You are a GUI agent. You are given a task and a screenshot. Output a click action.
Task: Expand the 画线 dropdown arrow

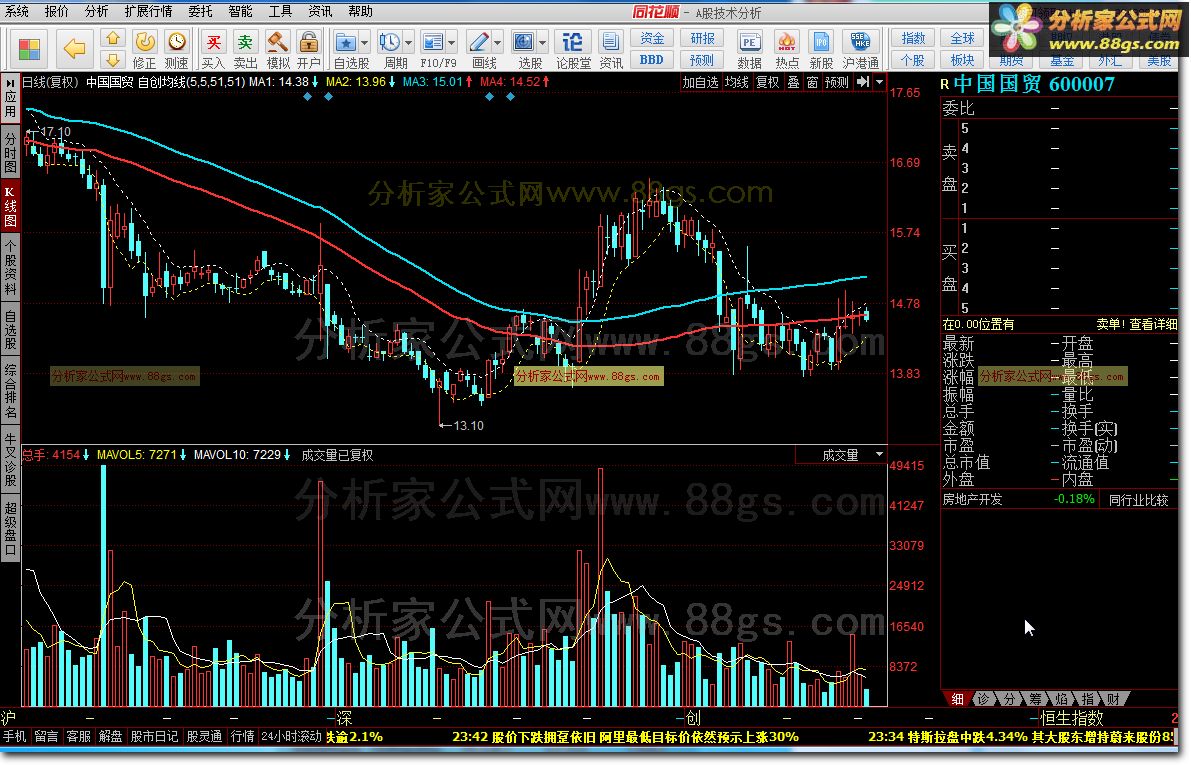pyautogui.click(x=497, y=43)
